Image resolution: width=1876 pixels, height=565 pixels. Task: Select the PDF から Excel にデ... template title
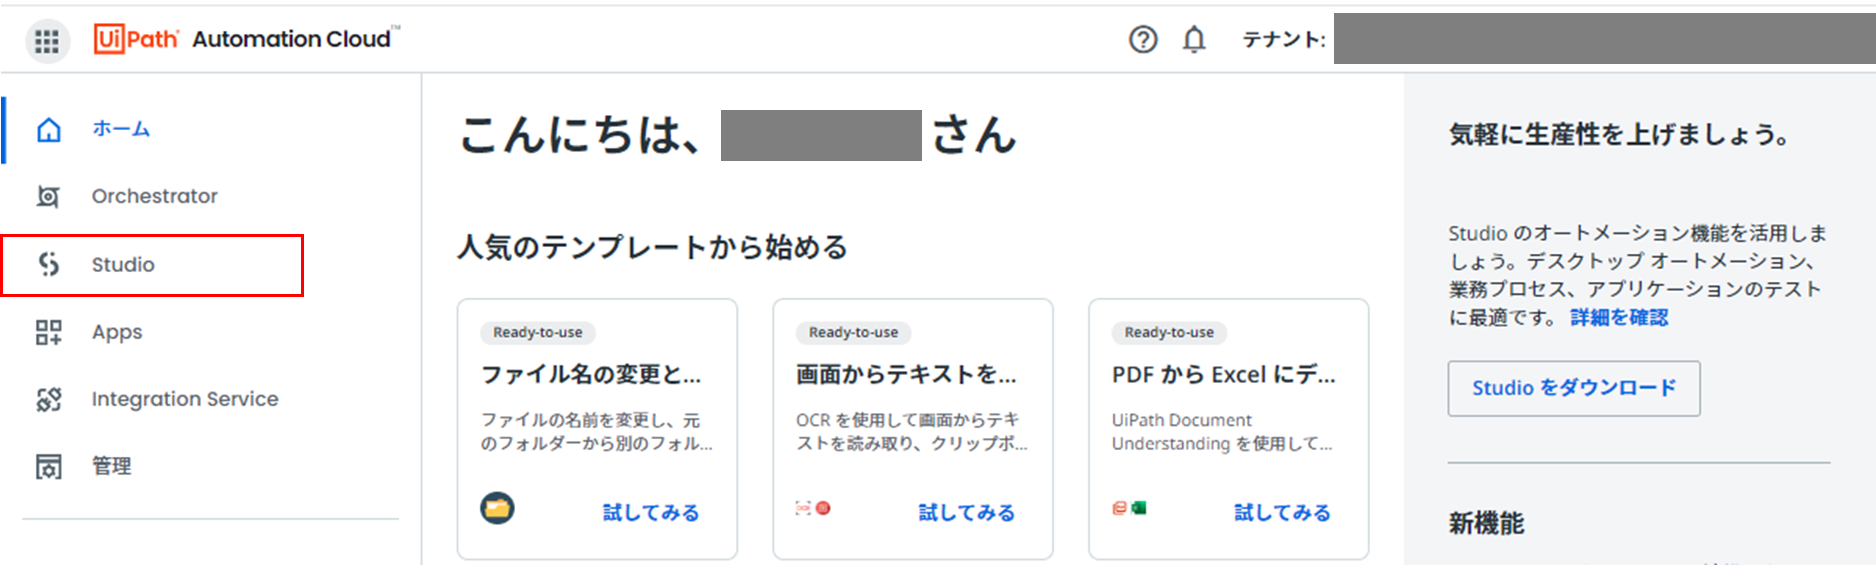coord(1223,375)
